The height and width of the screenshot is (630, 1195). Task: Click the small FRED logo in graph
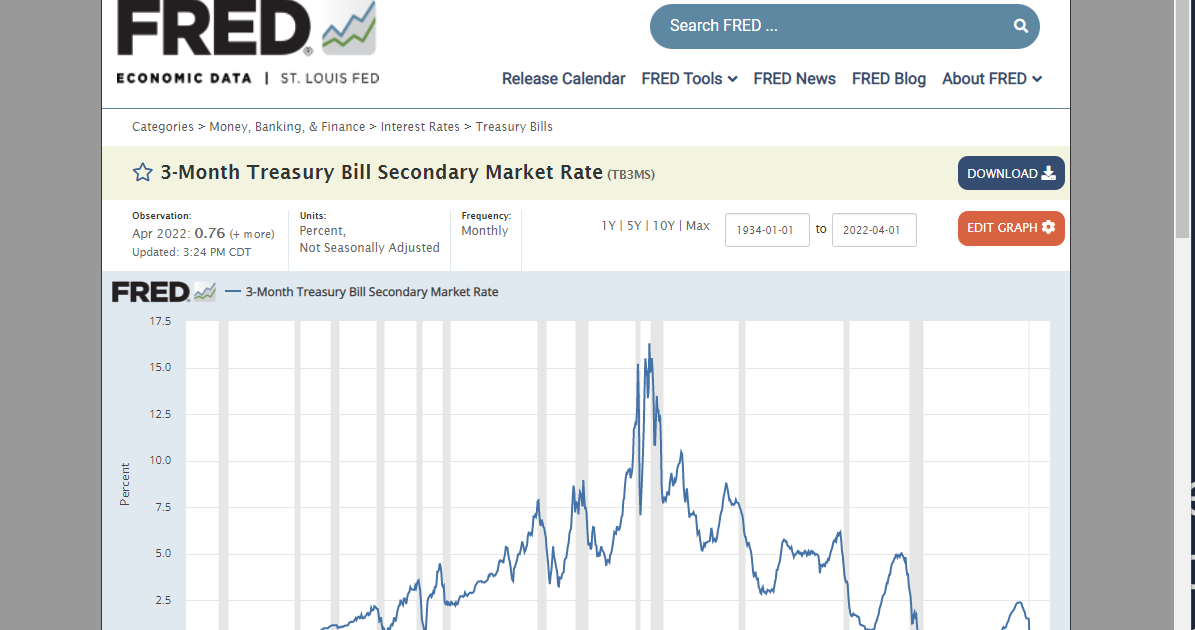coord(164,292)
